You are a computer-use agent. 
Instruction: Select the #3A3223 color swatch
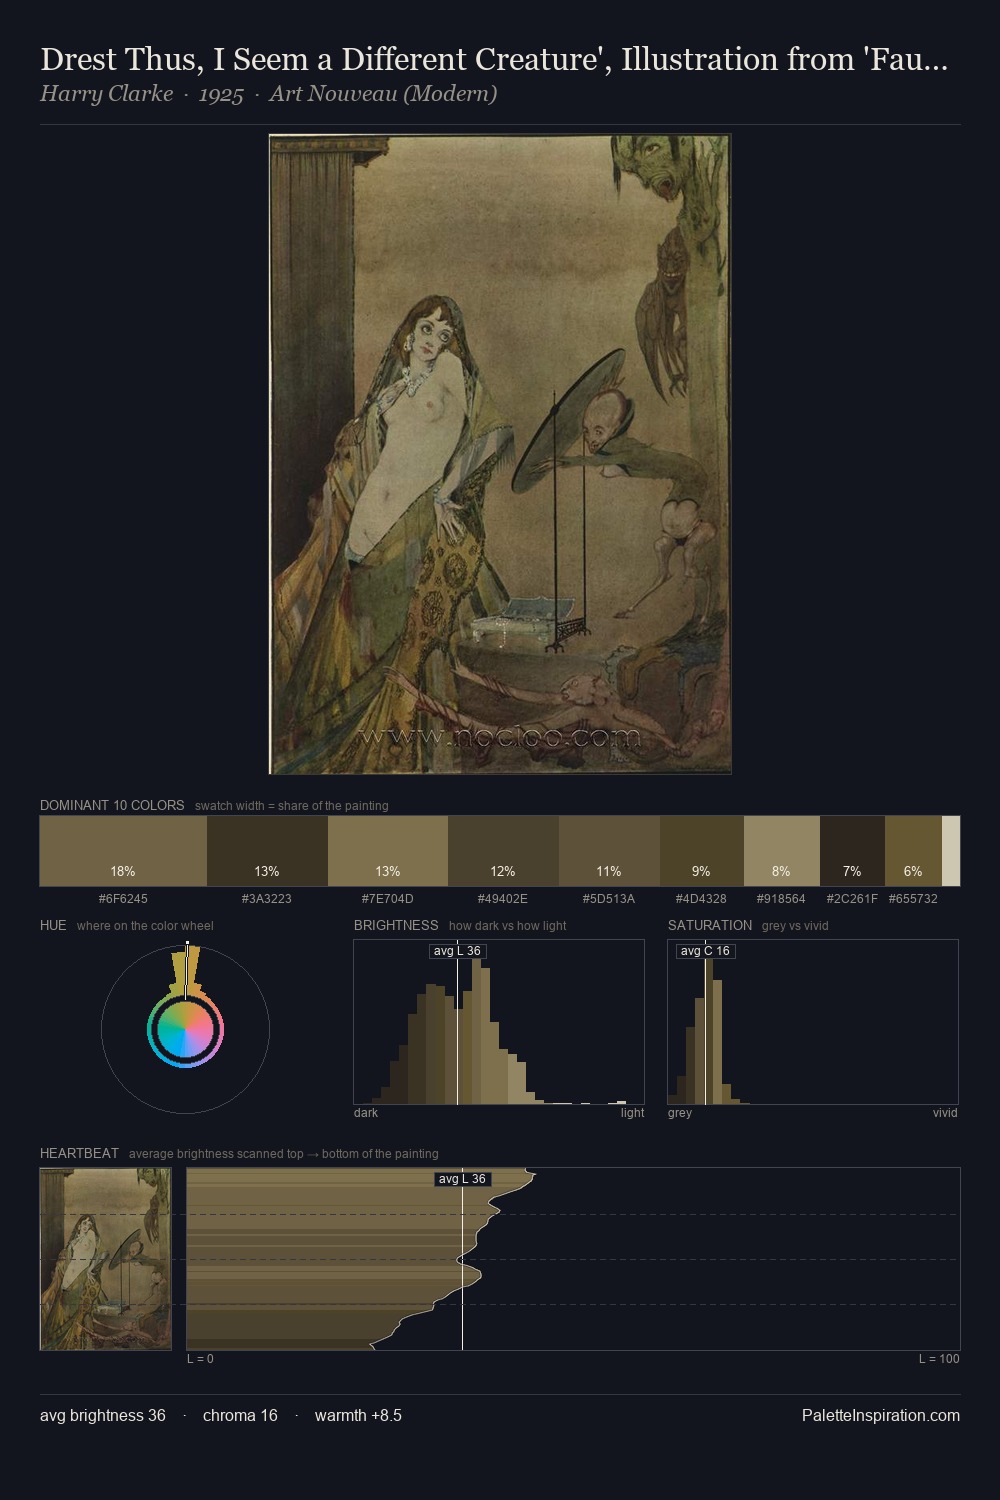267,851
